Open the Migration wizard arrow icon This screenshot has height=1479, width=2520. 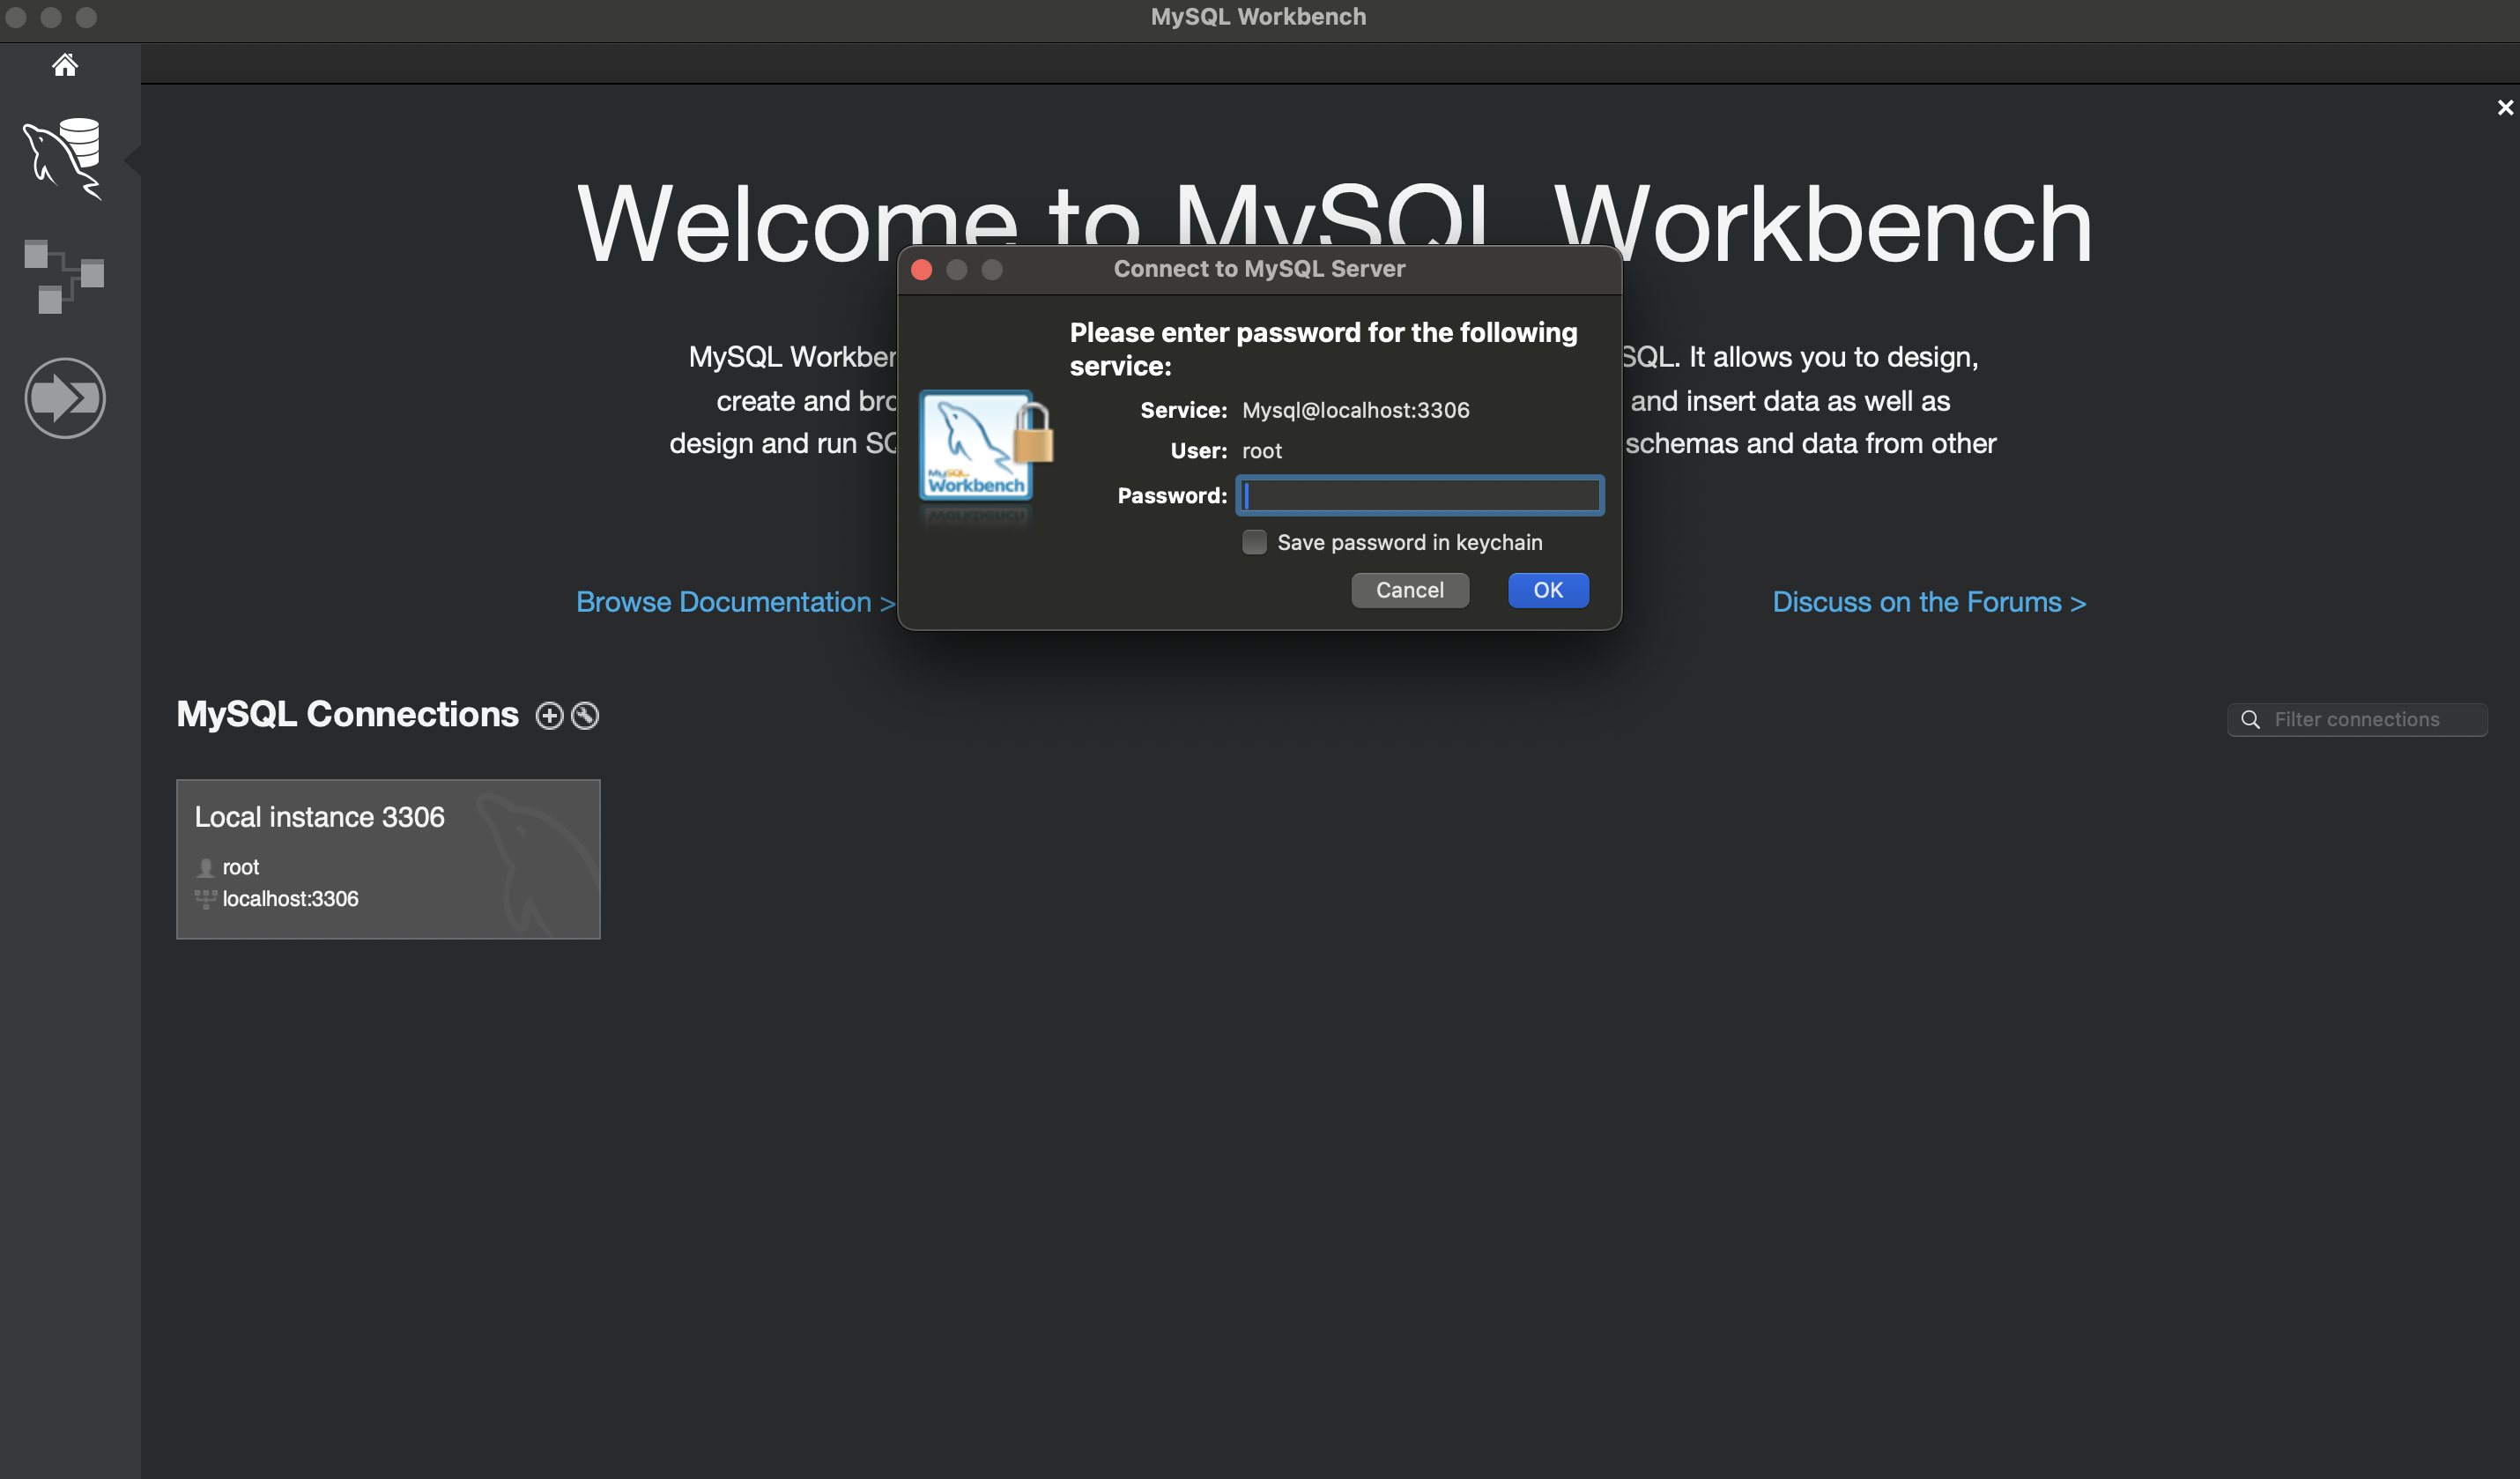click(x=65, y=398)
